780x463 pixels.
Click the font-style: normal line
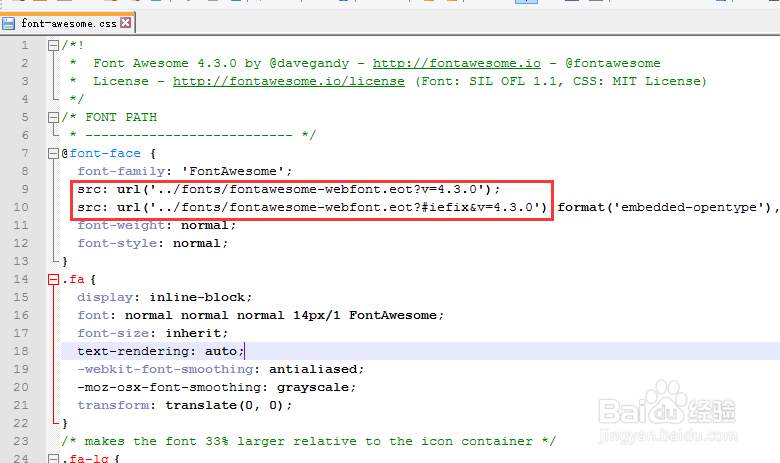(x=152, y=243)
